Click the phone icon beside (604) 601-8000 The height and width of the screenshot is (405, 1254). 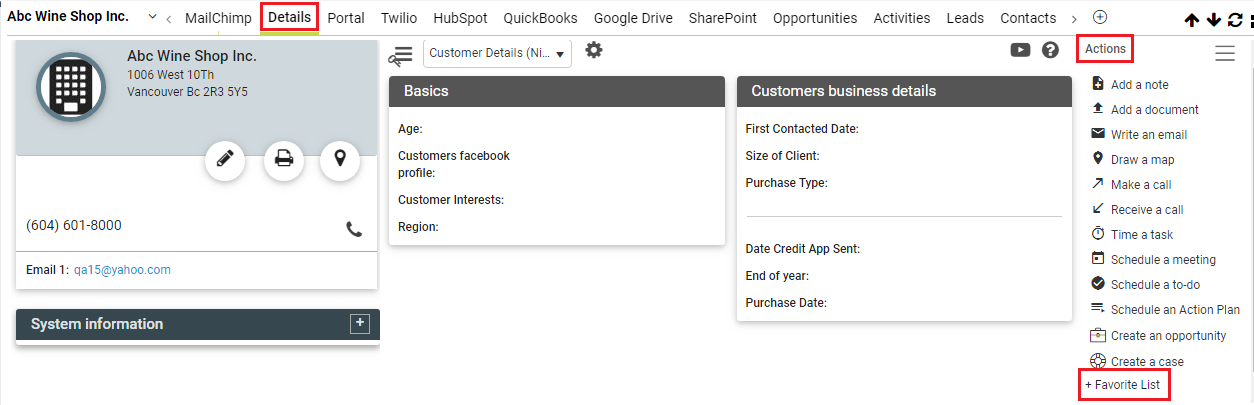(x=354, y=228)
